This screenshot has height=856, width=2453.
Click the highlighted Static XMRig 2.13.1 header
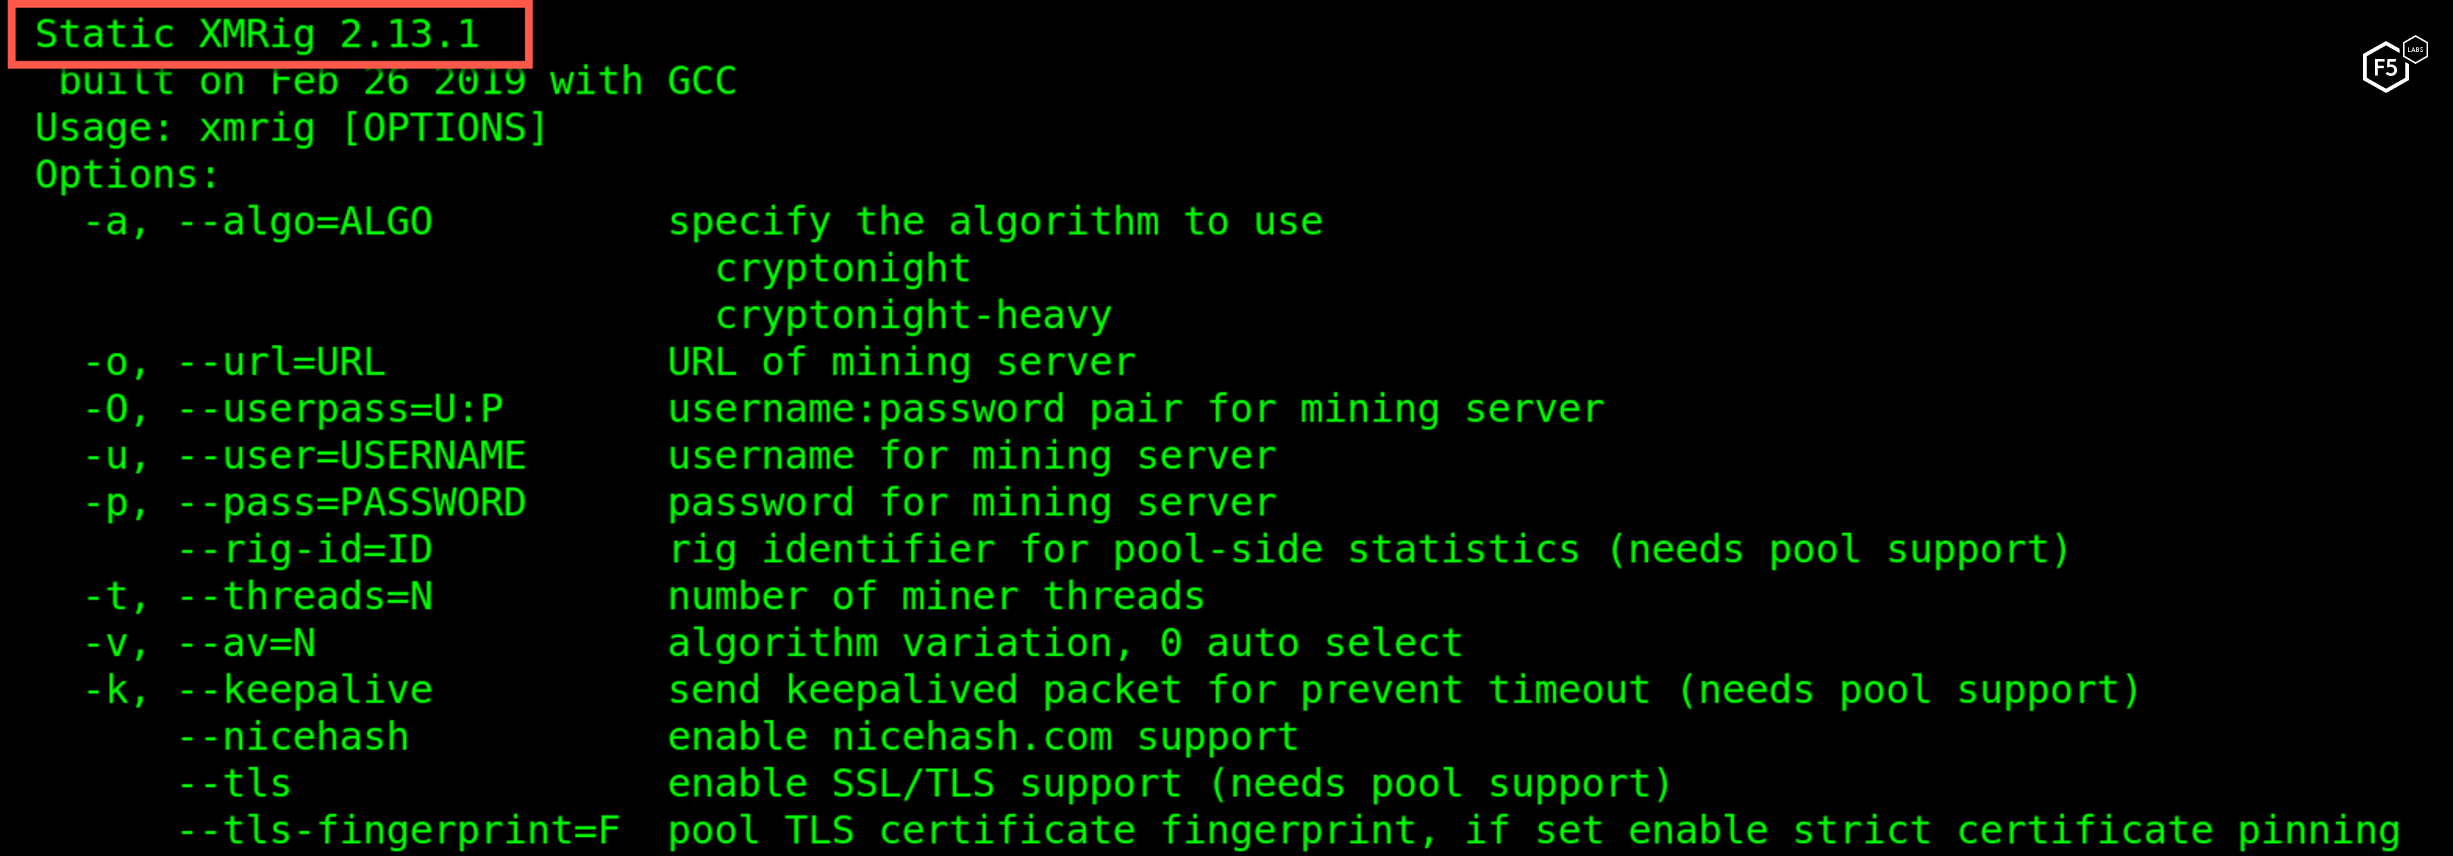[258, 35]
